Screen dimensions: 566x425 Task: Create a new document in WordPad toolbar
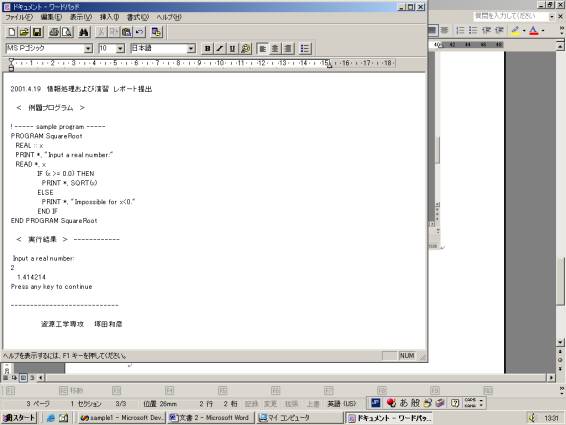point(12,32)
